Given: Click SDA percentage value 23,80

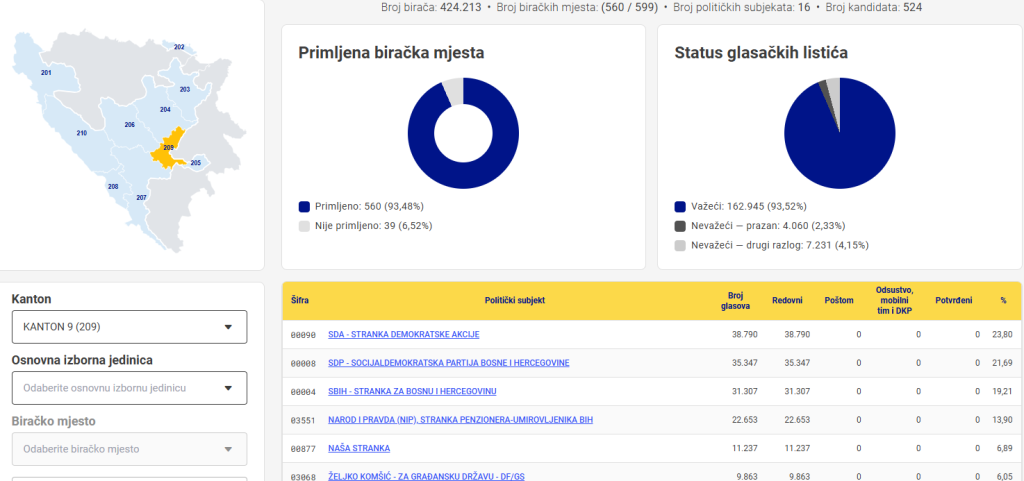Looking at the screenshot, I should tap(1002, 334).
